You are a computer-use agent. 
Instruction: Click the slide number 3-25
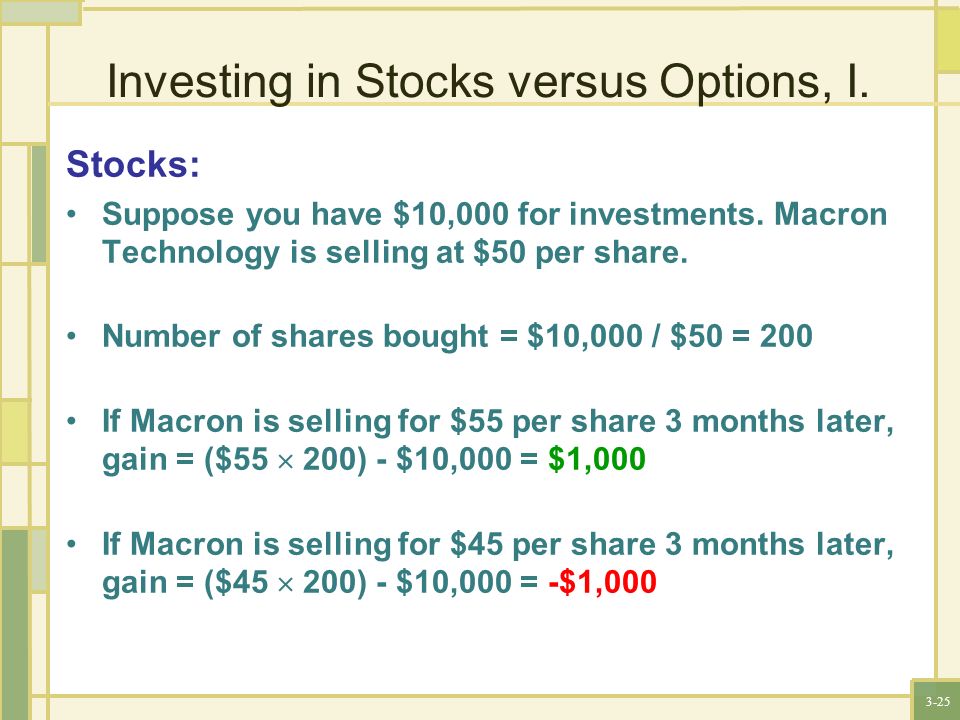coord(938,702)
